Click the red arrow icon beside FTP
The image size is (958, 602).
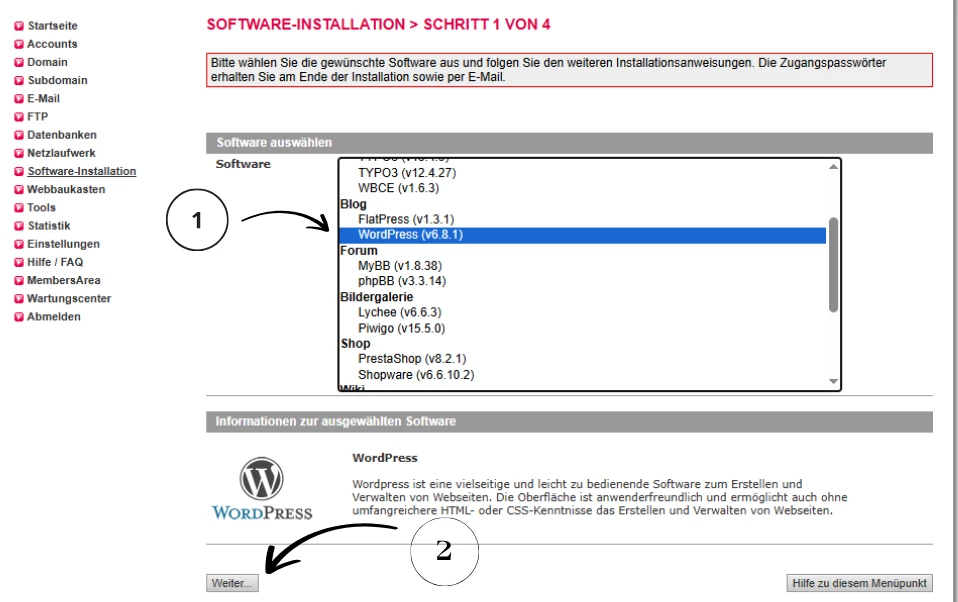coord(19,117)
